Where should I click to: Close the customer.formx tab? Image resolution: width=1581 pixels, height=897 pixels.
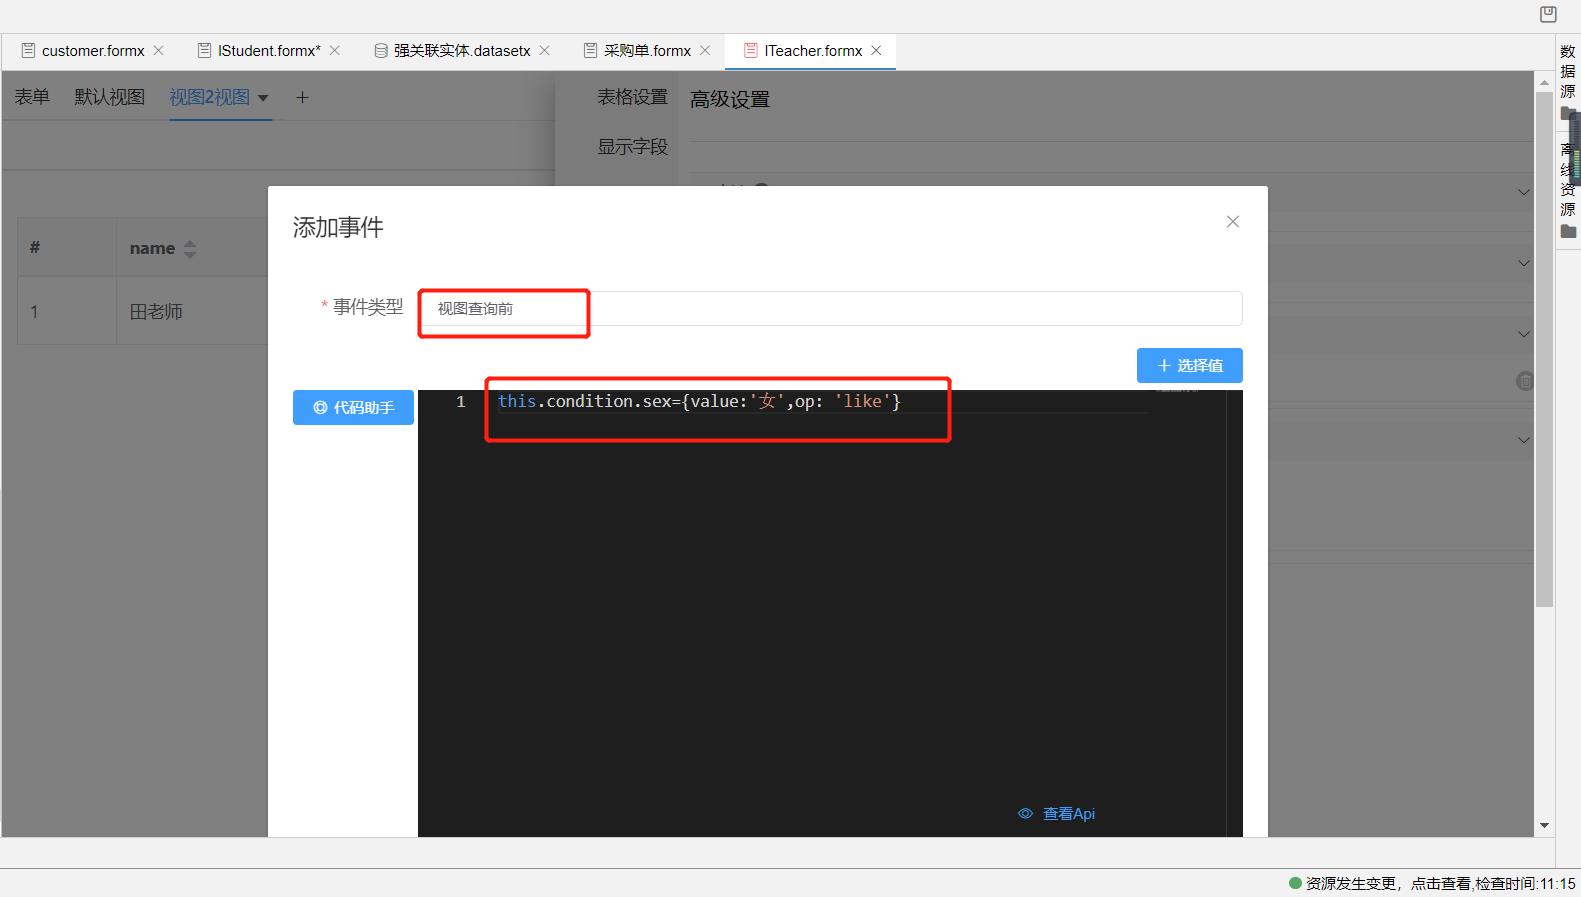[159, 50]
